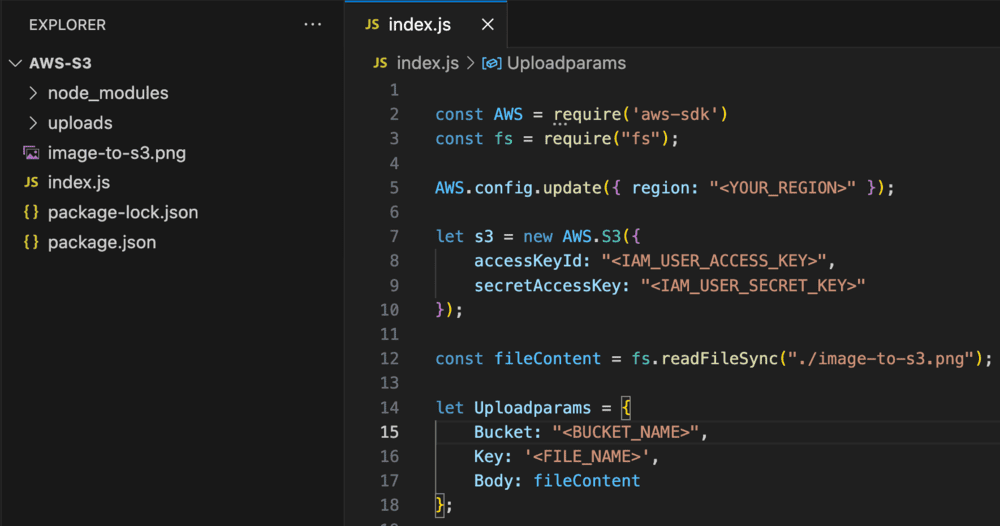Click the index.js breadcrumb segment
Image resolution: width=1000 pixels, height=526 pixels.
pos(427,63)
